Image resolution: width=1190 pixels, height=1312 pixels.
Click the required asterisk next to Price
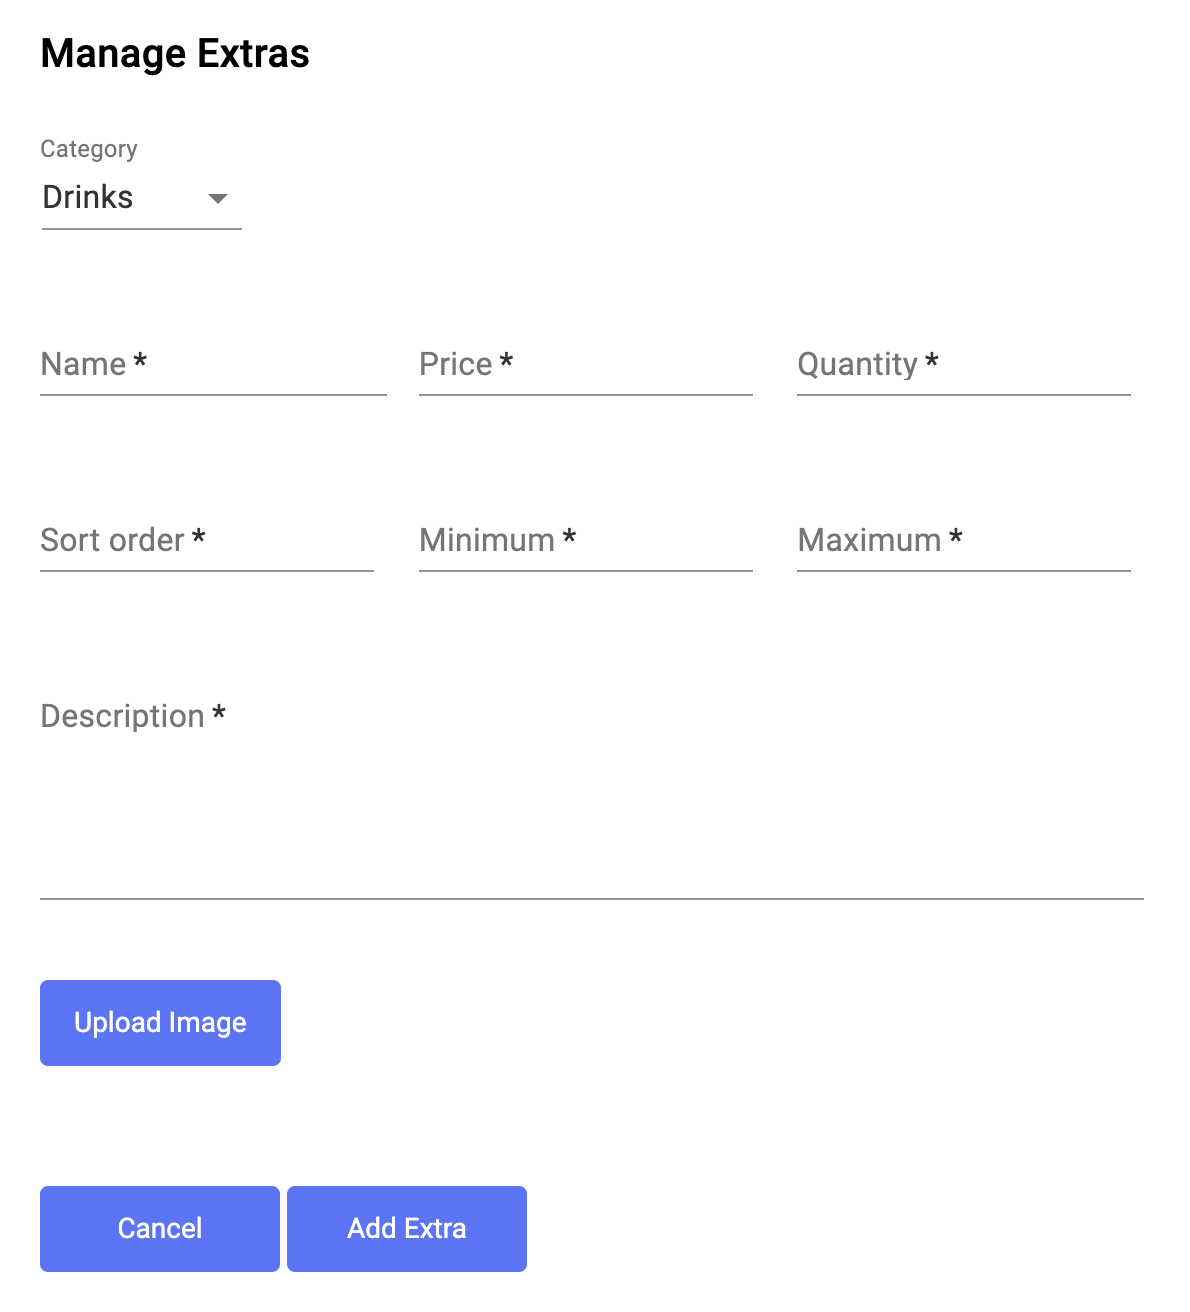pos(507,361)
